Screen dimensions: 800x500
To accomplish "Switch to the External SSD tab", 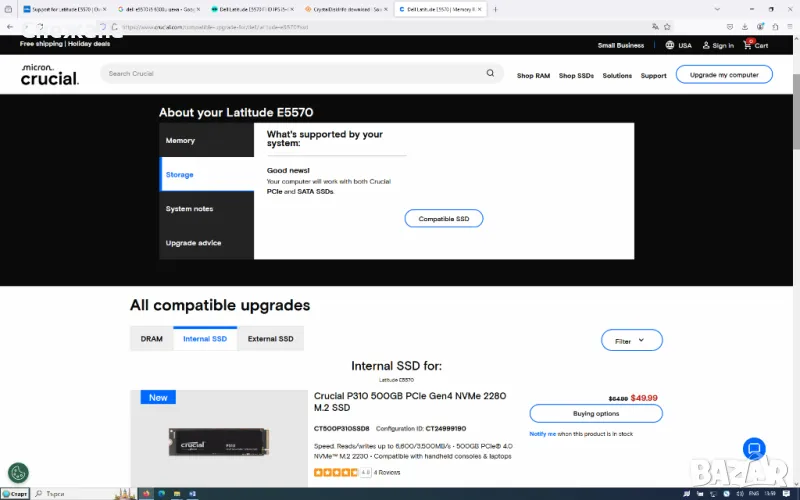I will pyautogui.click(x=270, y=339).
